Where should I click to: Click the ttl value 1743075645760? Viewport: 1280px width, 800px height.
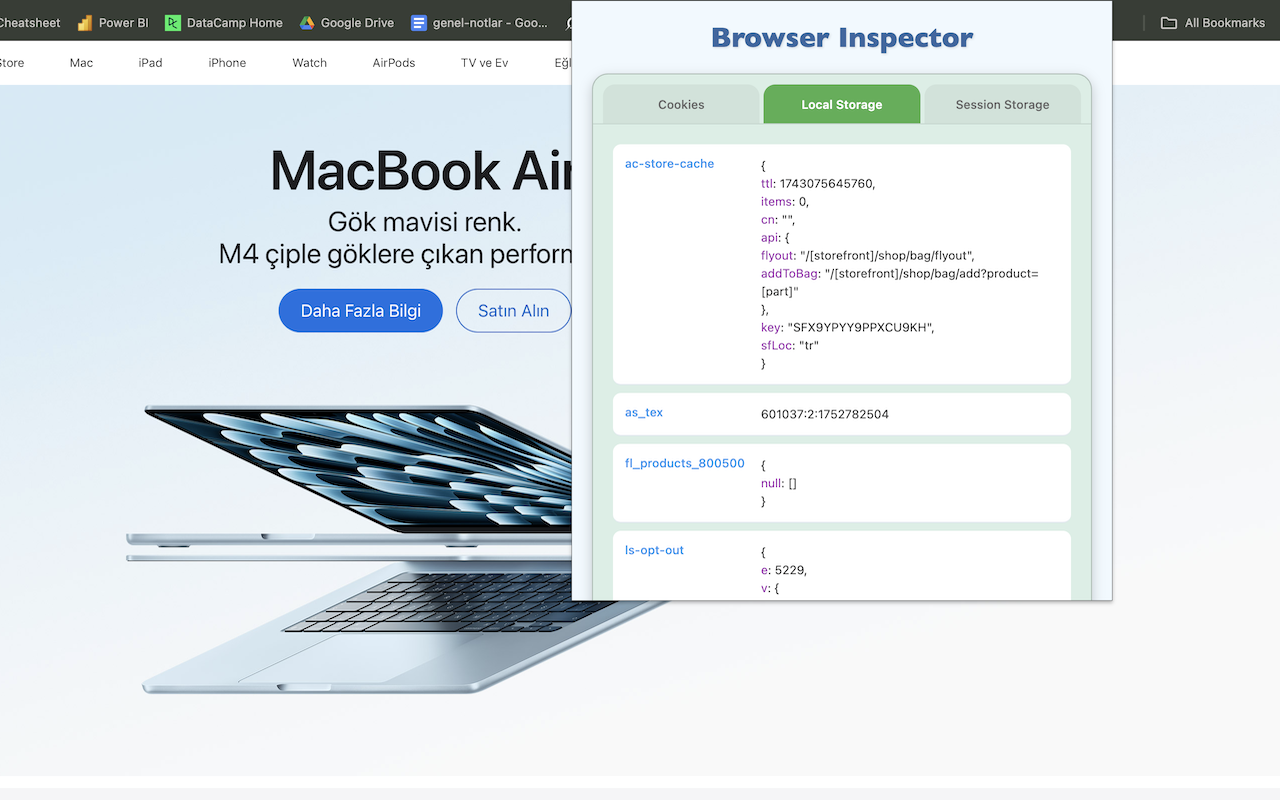pyautogui.click(x=826, y=184)
